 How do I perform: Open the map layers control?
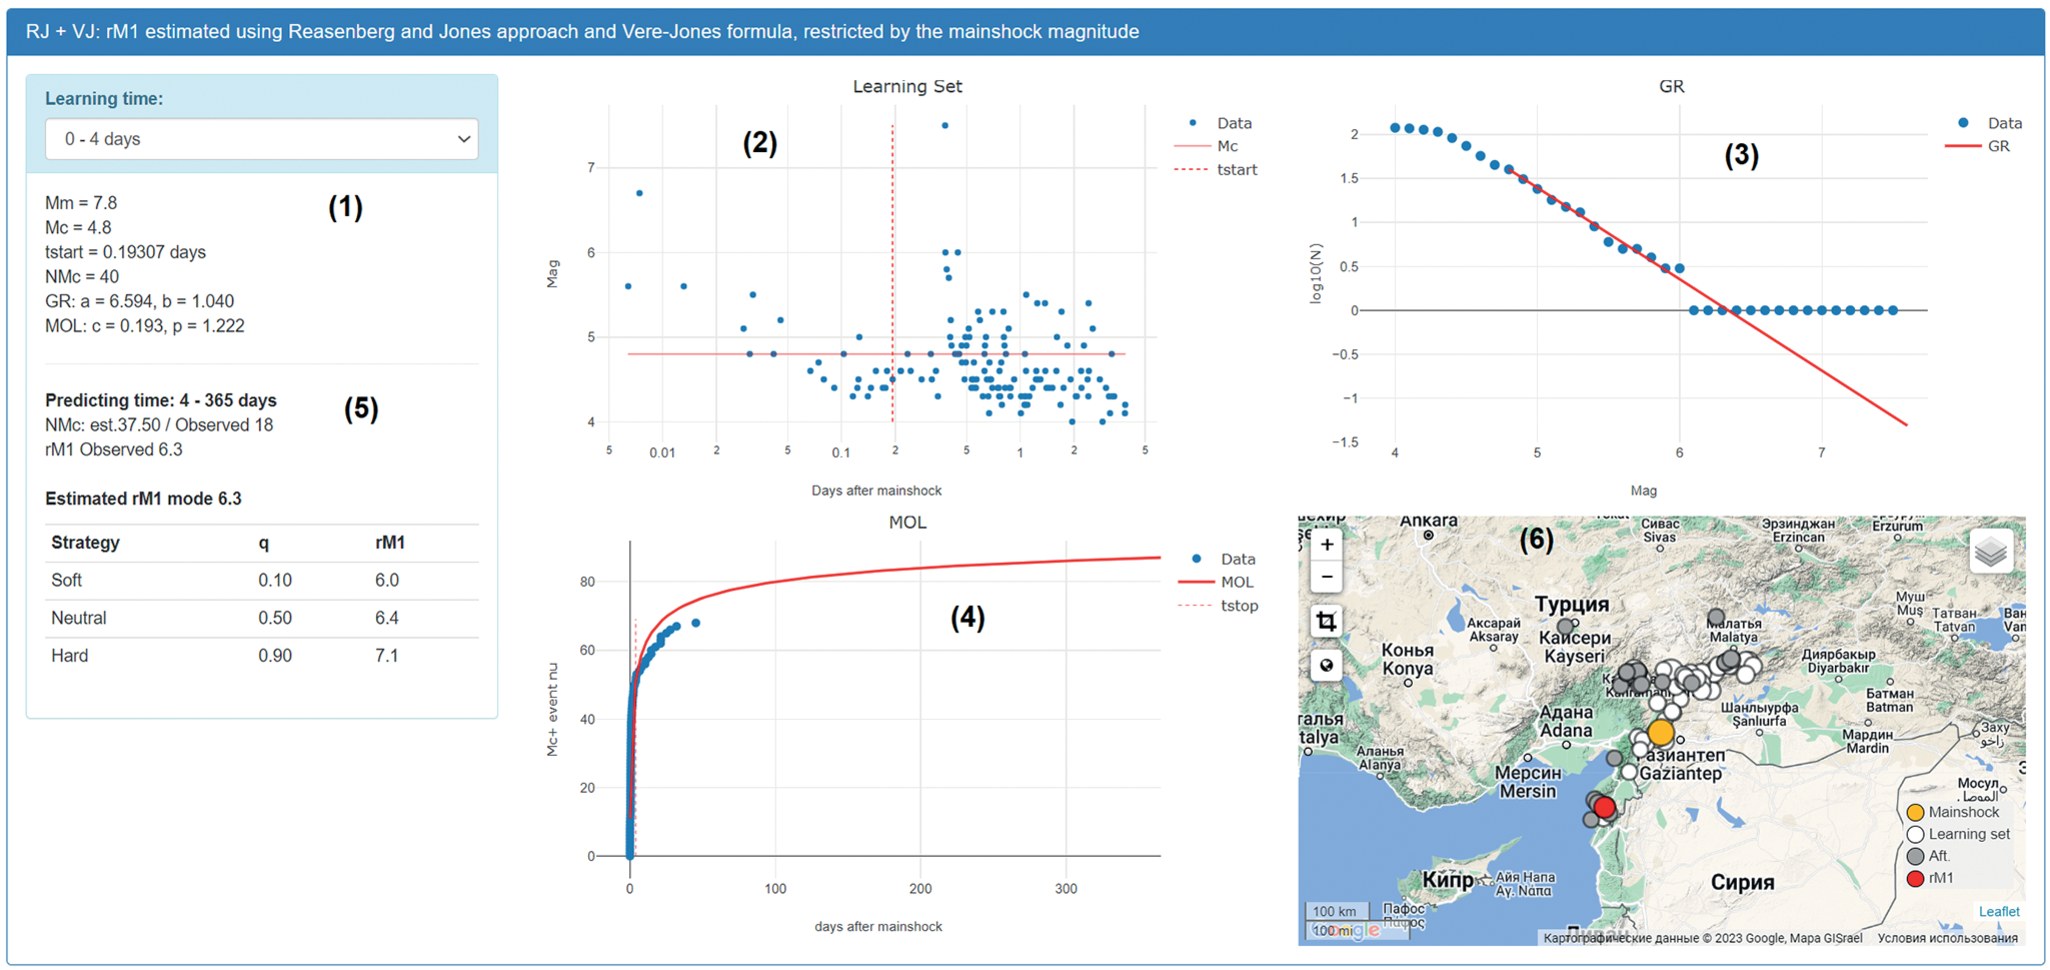tap(1990, 551)
